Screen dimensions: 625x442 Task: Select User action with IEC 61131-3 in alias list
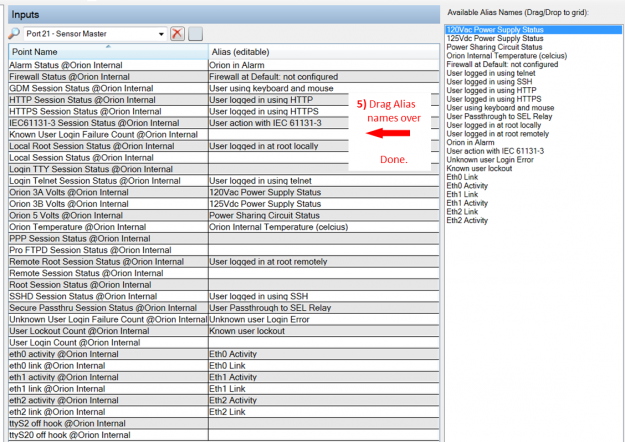click(x=495, y=151)
